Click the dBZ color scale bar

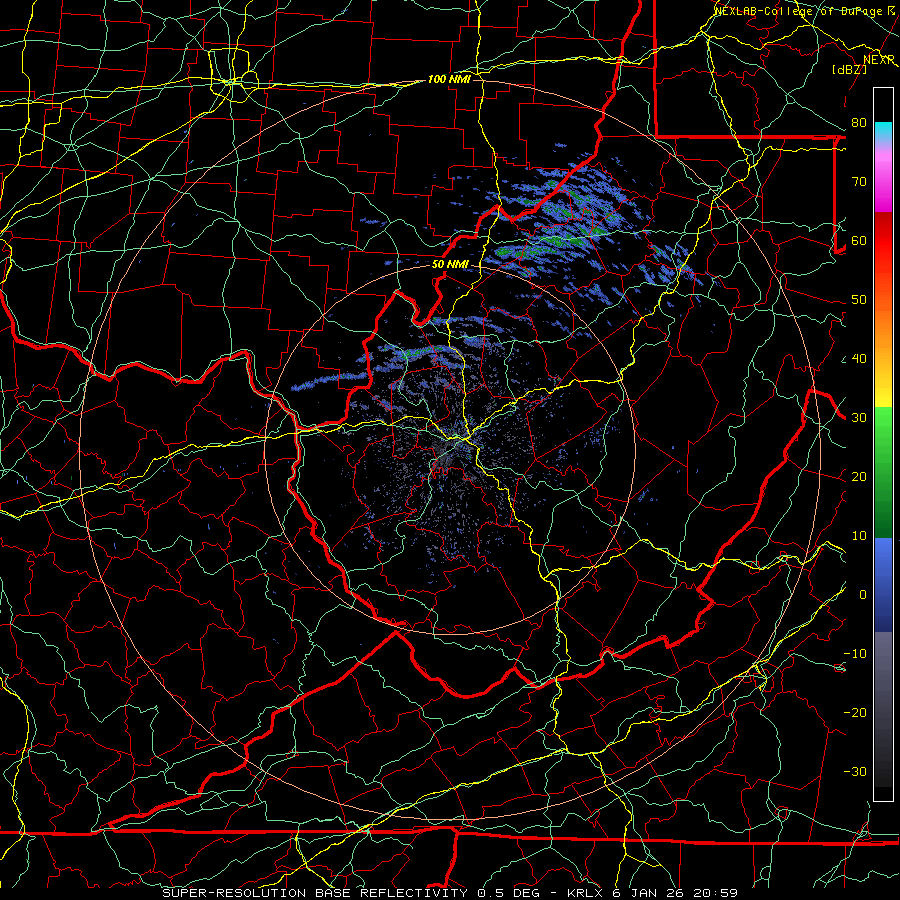pos(883,444)
